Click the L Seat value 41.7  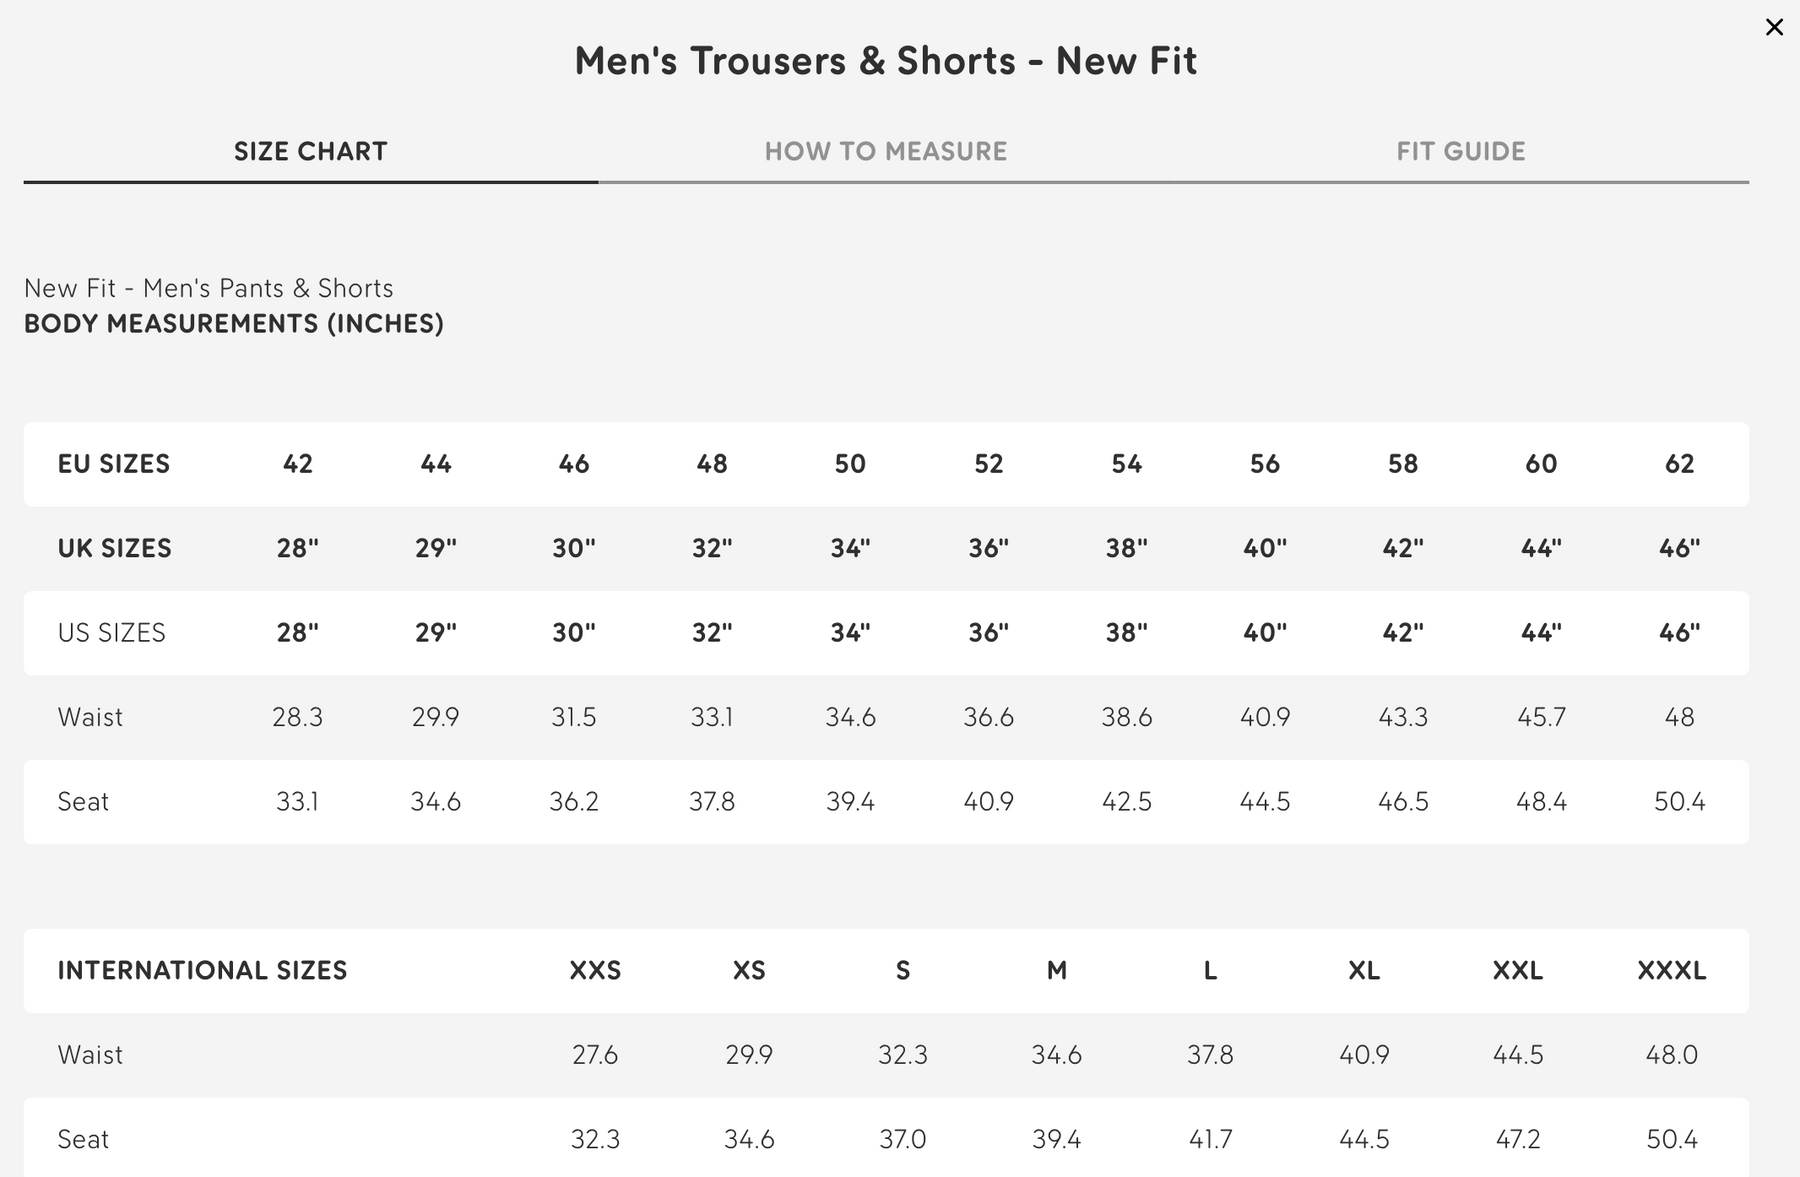point(1210,1139)
